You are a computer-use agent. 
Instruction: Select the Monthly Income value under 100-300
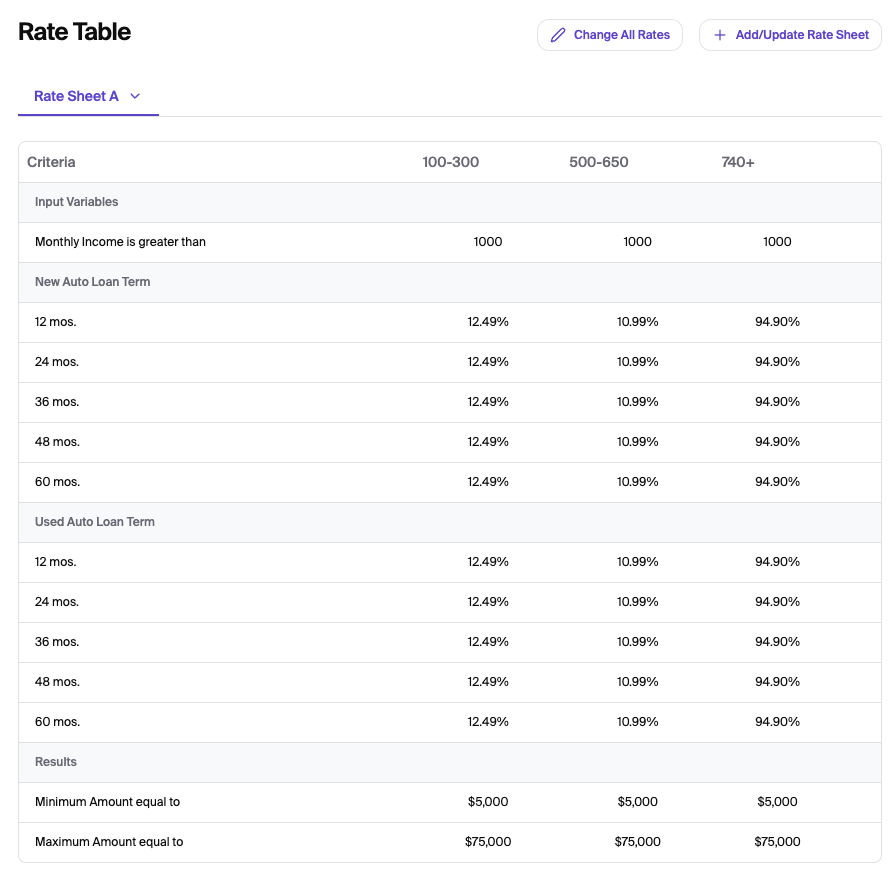(488, 242)
